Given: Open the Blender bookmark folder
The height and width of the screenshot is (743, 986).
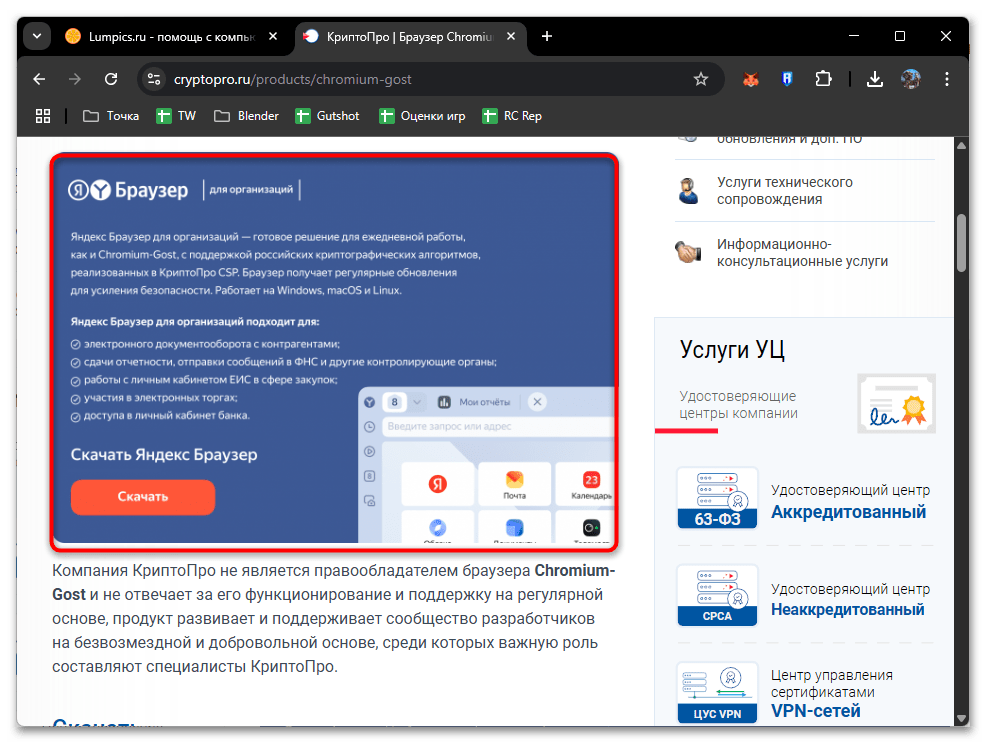Looking at the screenshot, I should (246, 116).
